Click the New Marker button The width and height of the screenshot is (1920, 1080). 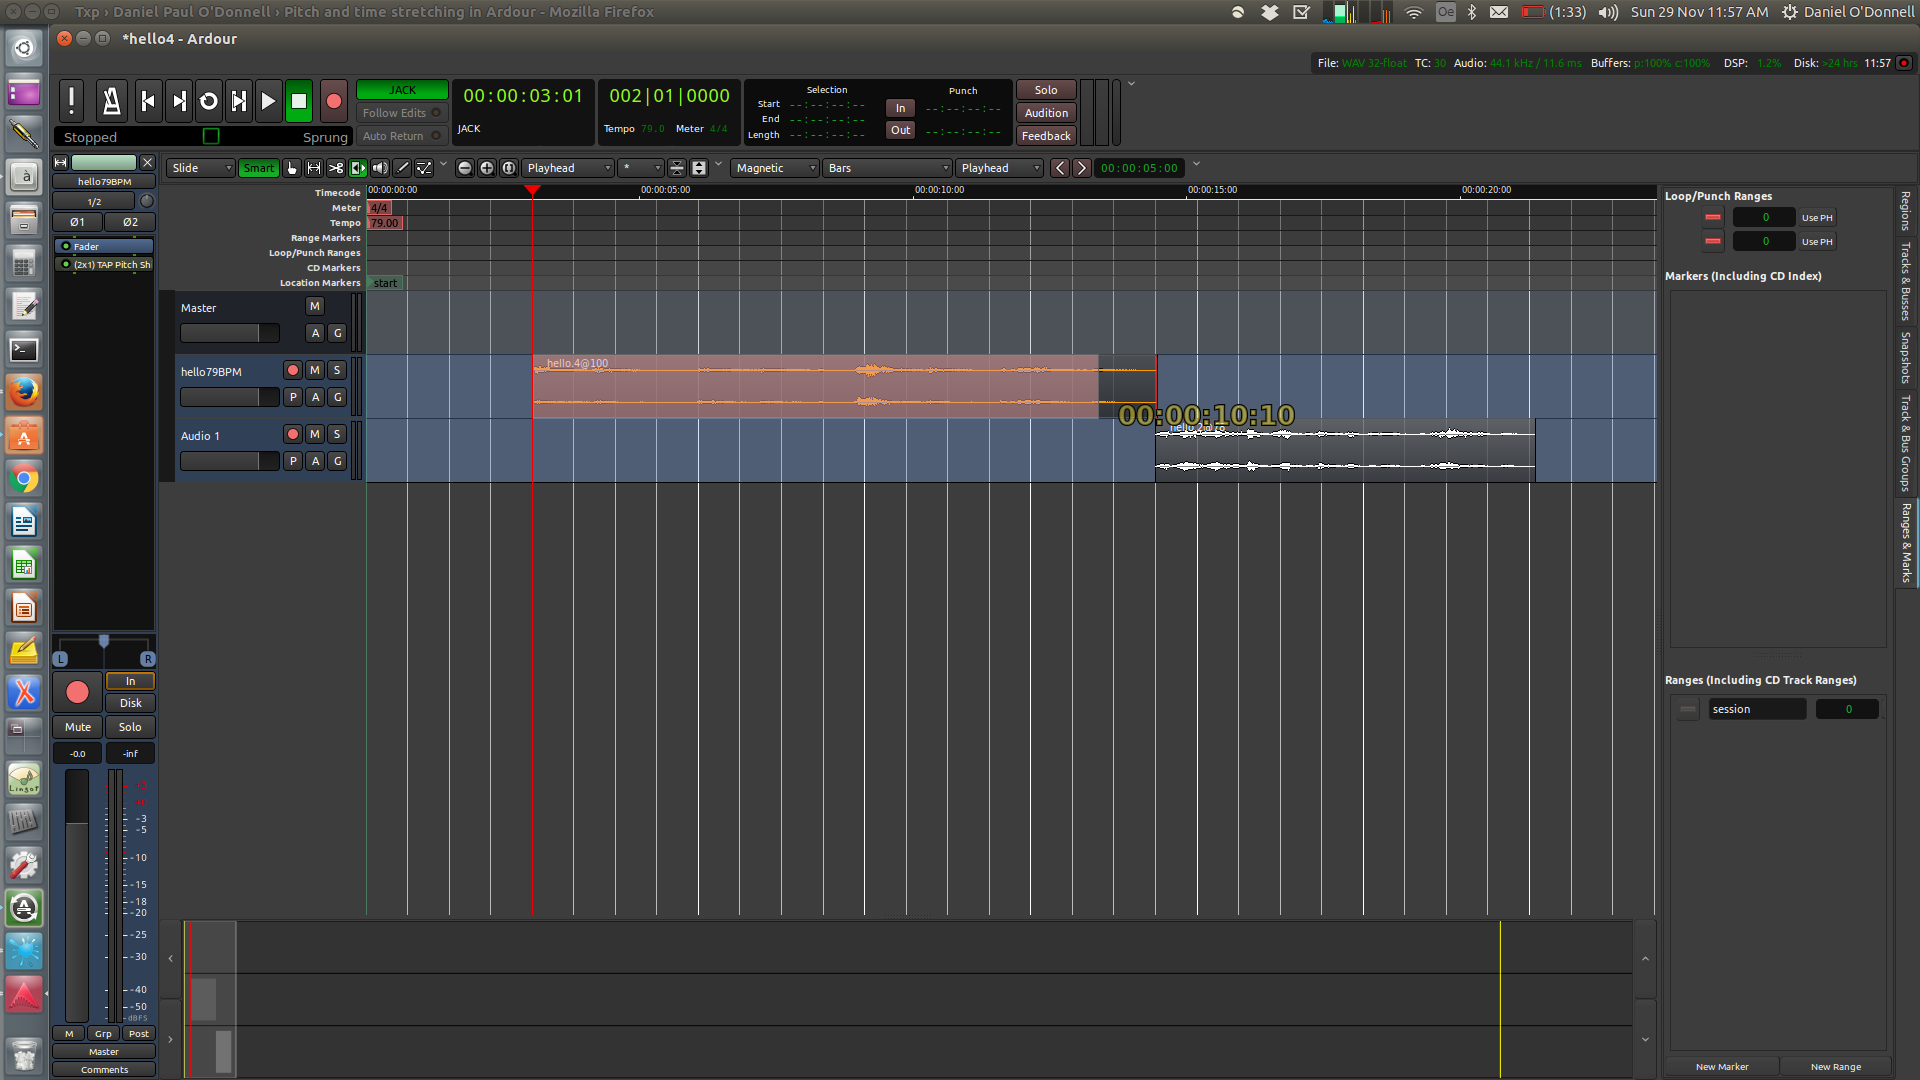1722,1067
